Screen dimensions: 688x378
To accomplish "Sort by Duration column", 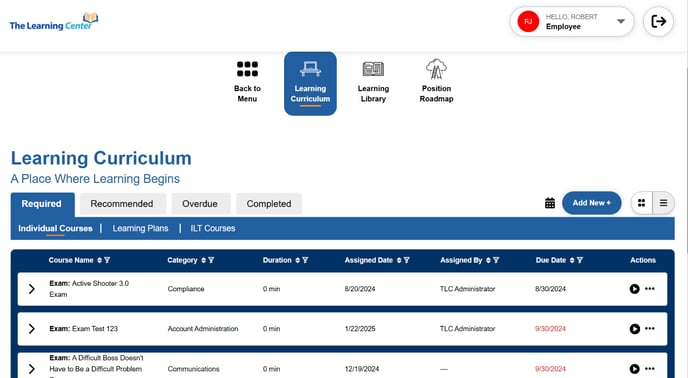I will [x=298, y=260].
